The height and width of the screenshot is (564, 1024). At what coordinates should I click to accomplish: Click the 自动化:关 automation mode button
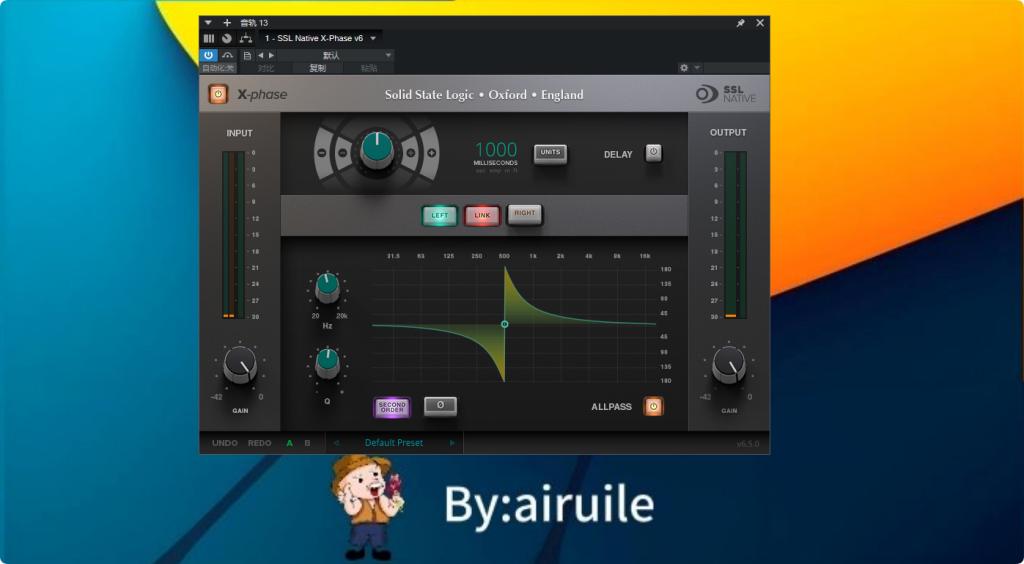218,68
